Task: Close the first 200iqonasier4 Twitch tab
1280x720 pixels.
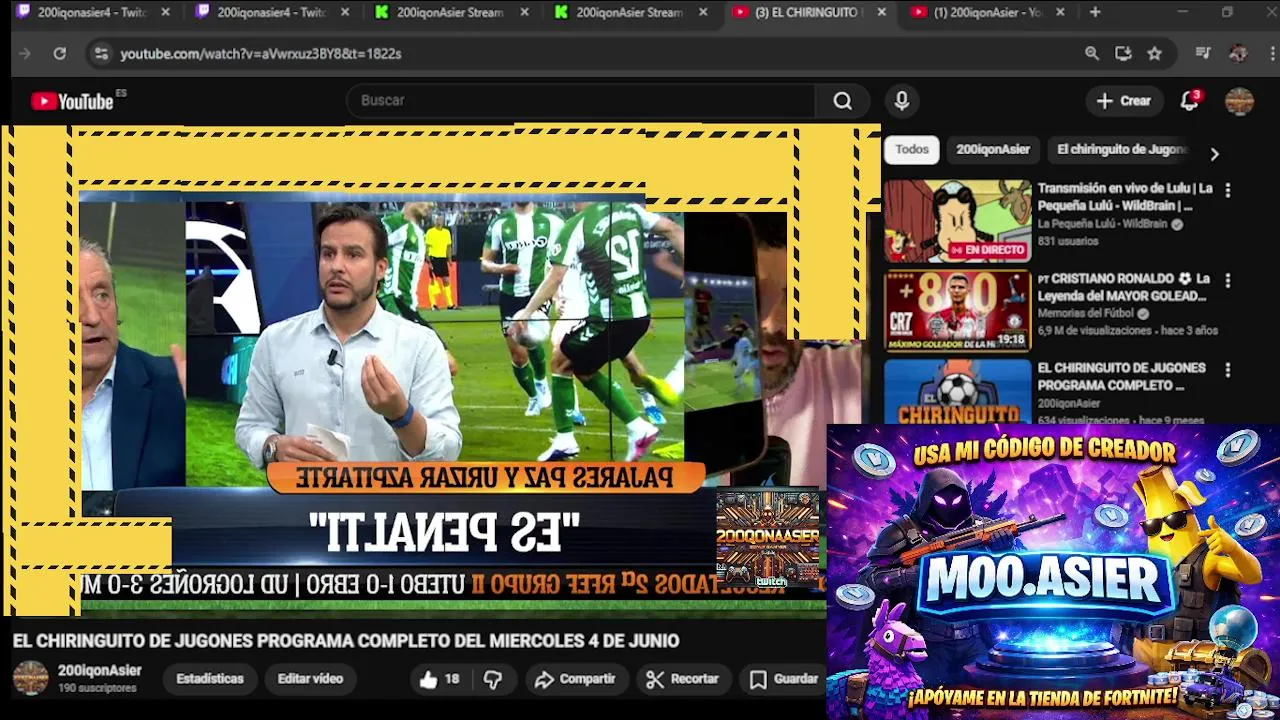Action: [x=166, y=12]
